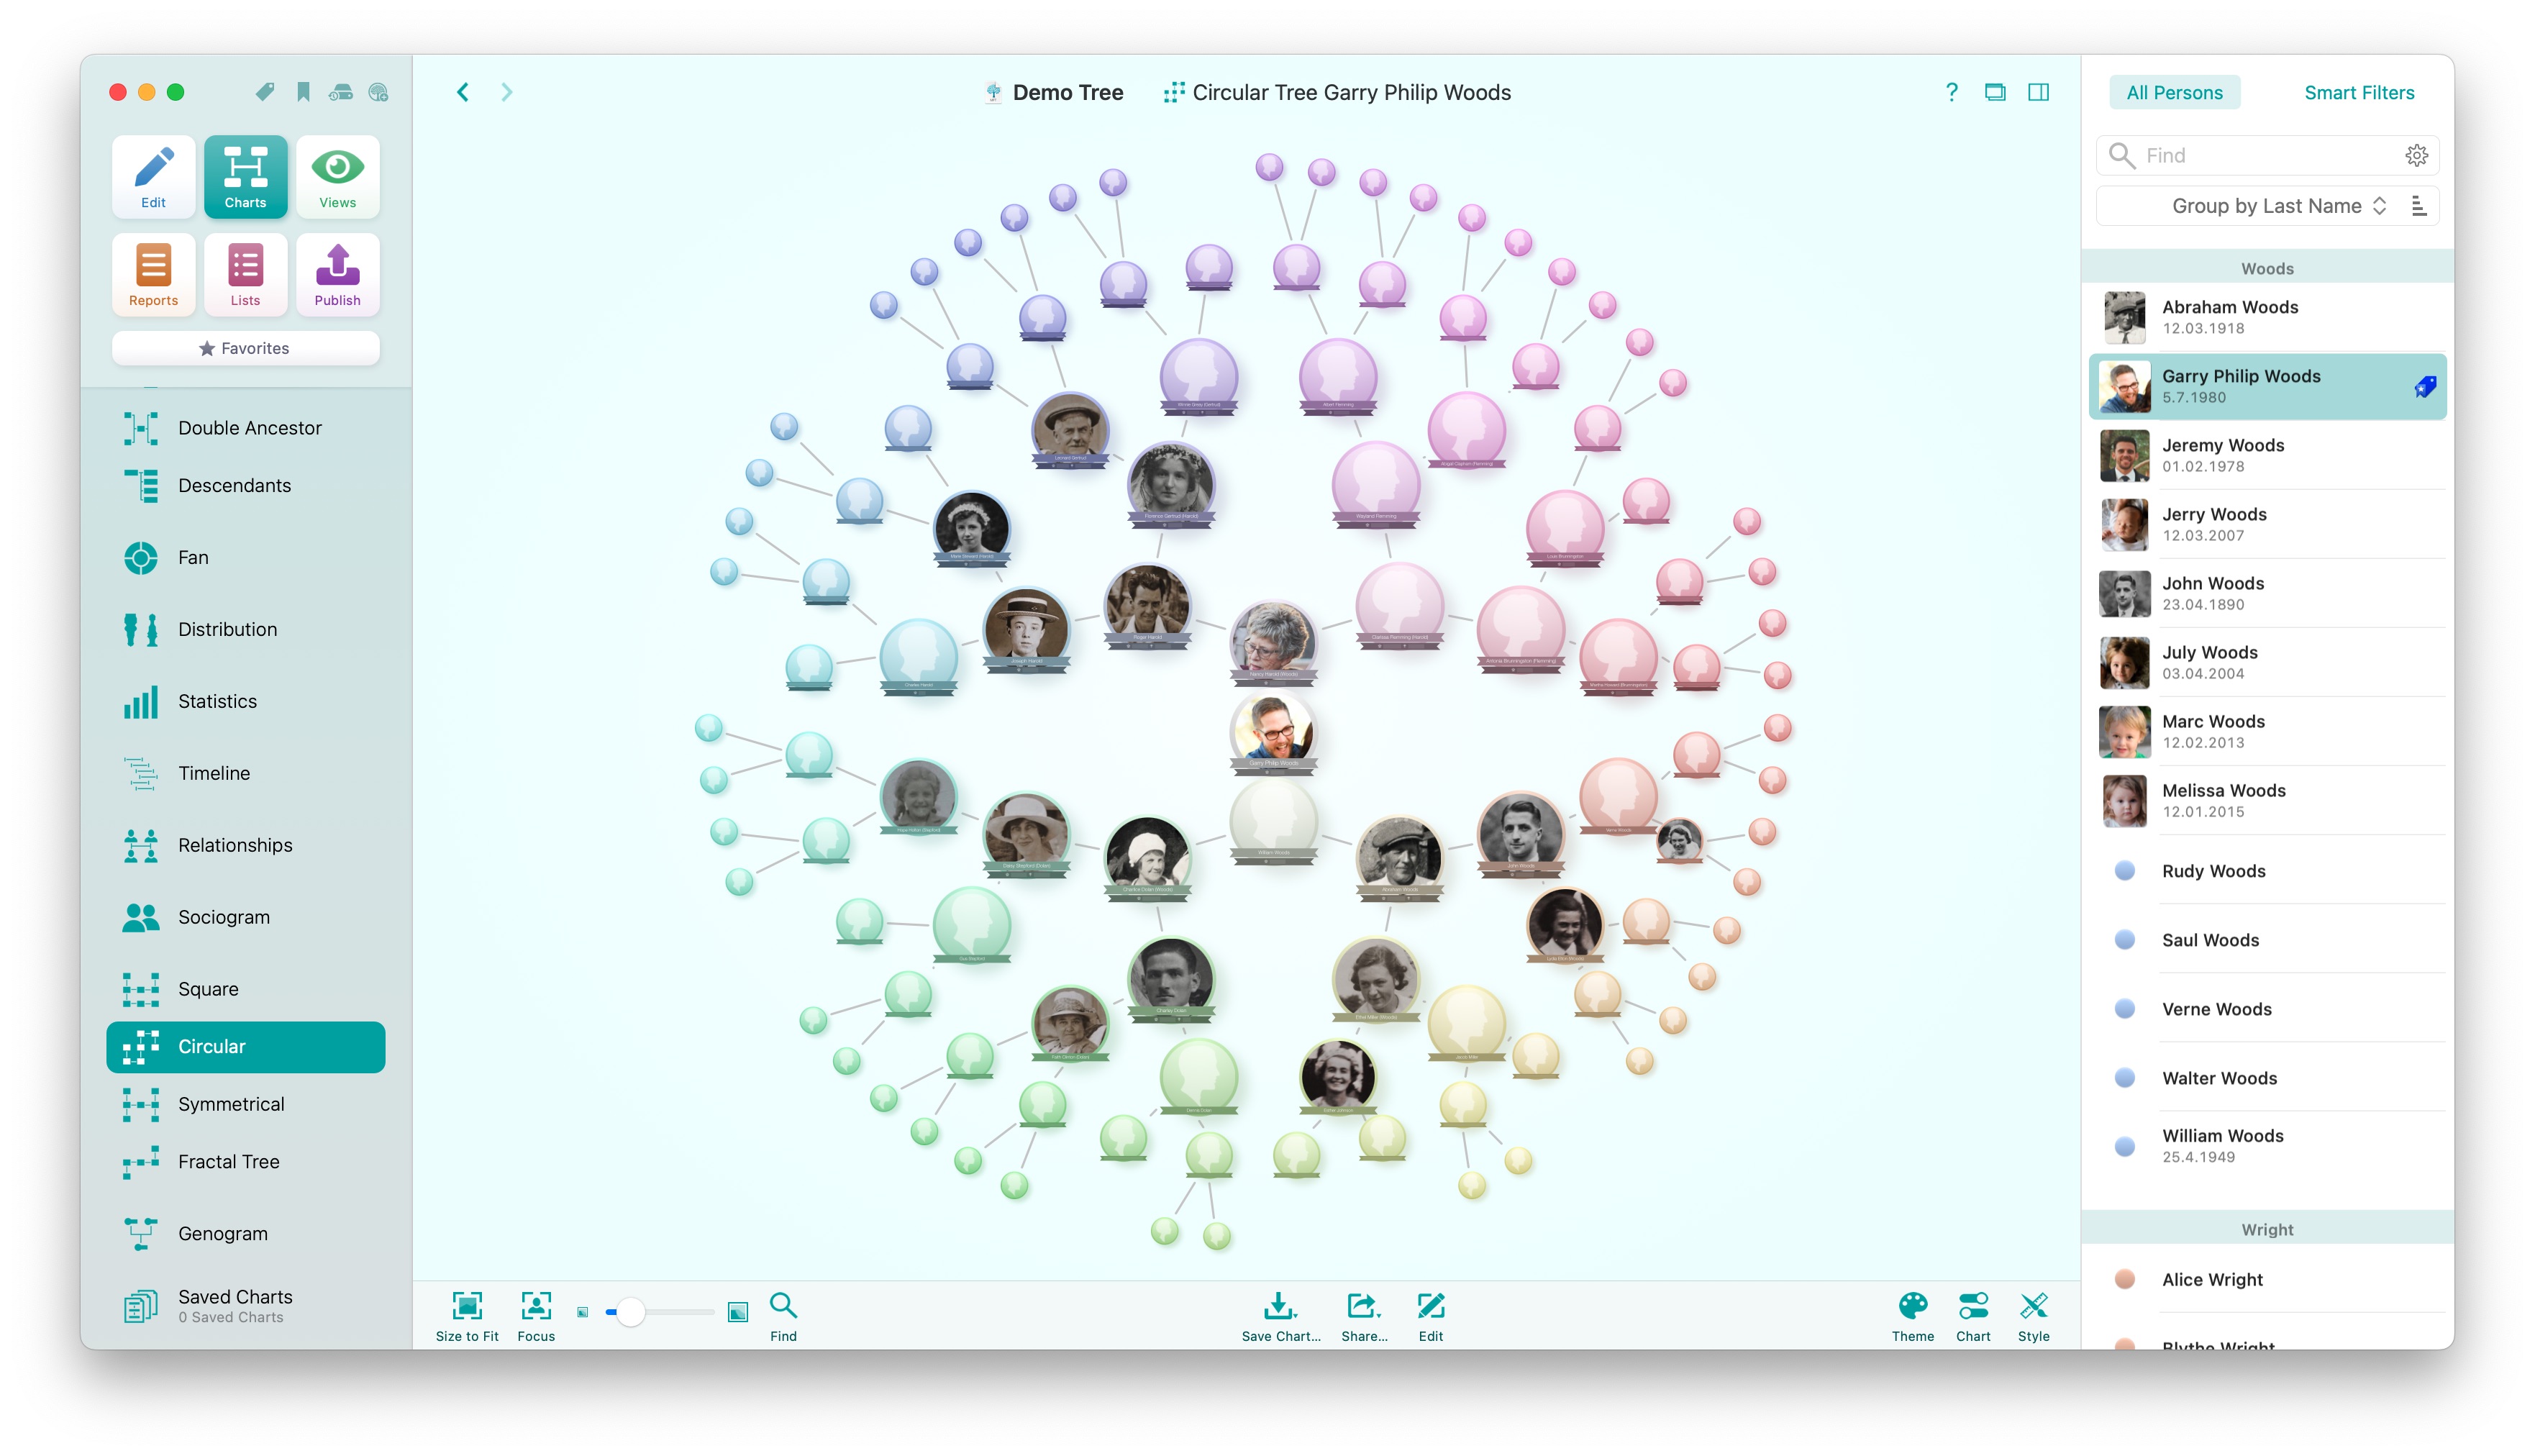Select Garry Philip Woods in list

(2262, 385)
